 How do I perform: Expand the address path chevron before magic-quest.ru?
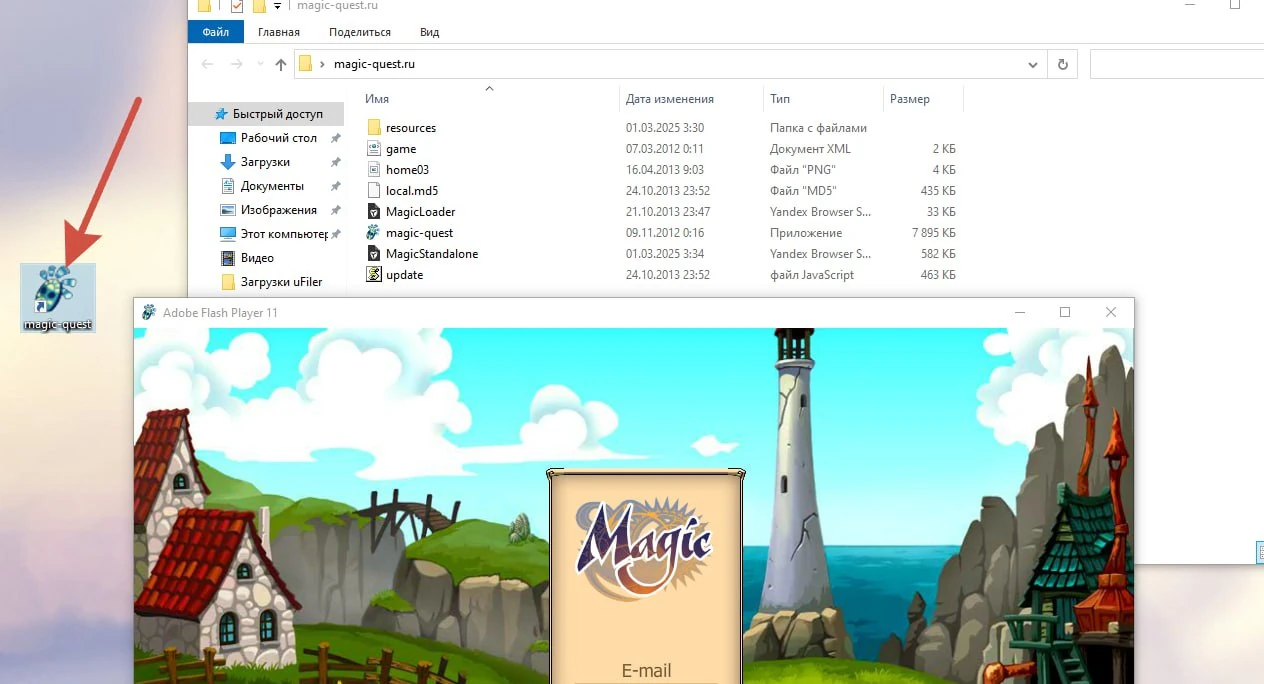(322, 64)
